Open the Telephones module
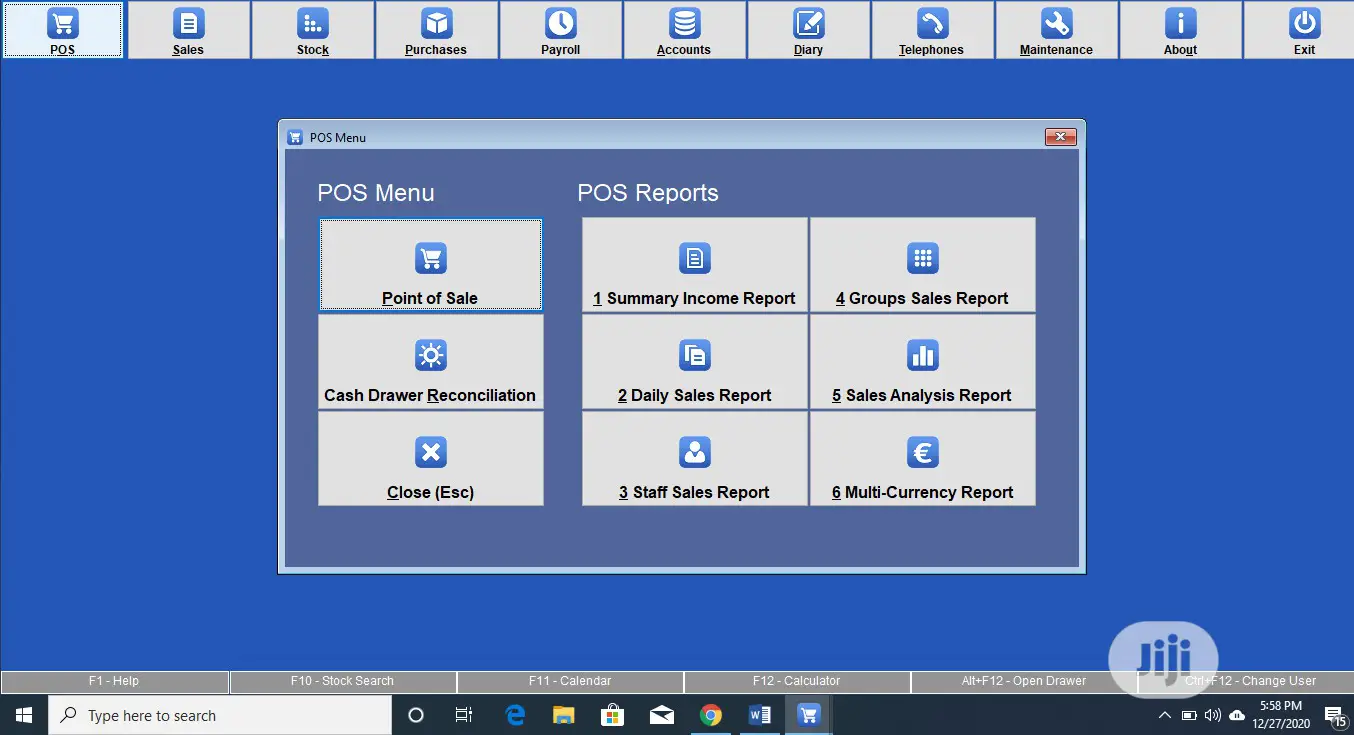 click(x=932, y=30)
